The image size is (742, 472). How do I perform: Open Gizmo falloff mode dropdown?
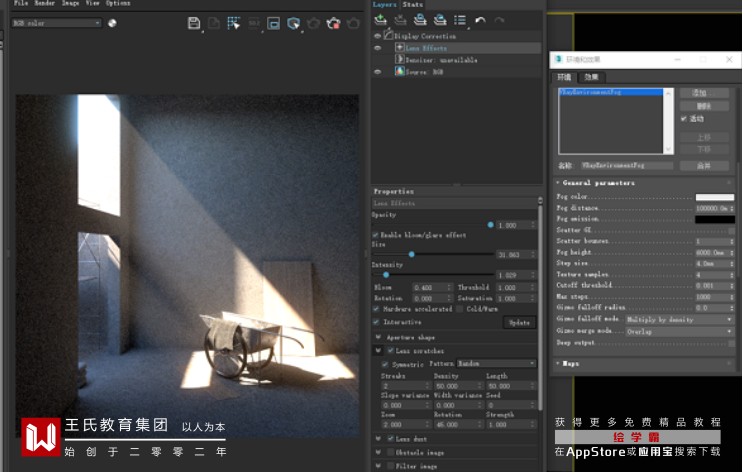(x=679, y=320)
